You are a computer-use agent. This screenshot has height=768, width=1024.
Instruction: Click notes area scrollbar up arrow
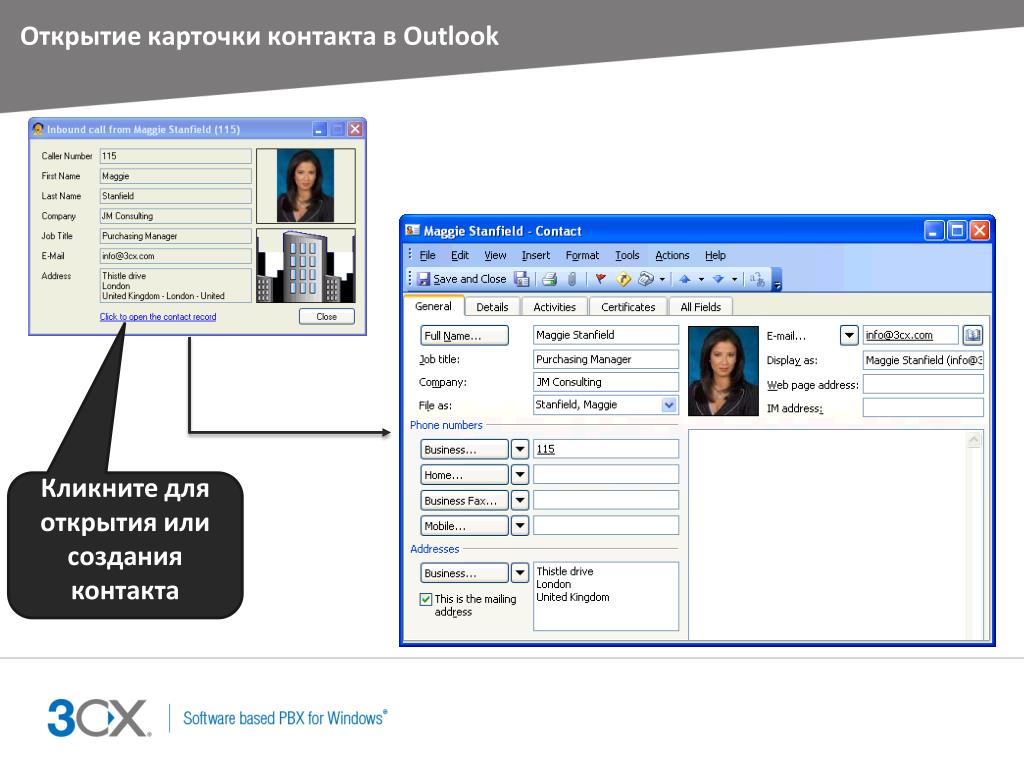[x=974, y=440]
